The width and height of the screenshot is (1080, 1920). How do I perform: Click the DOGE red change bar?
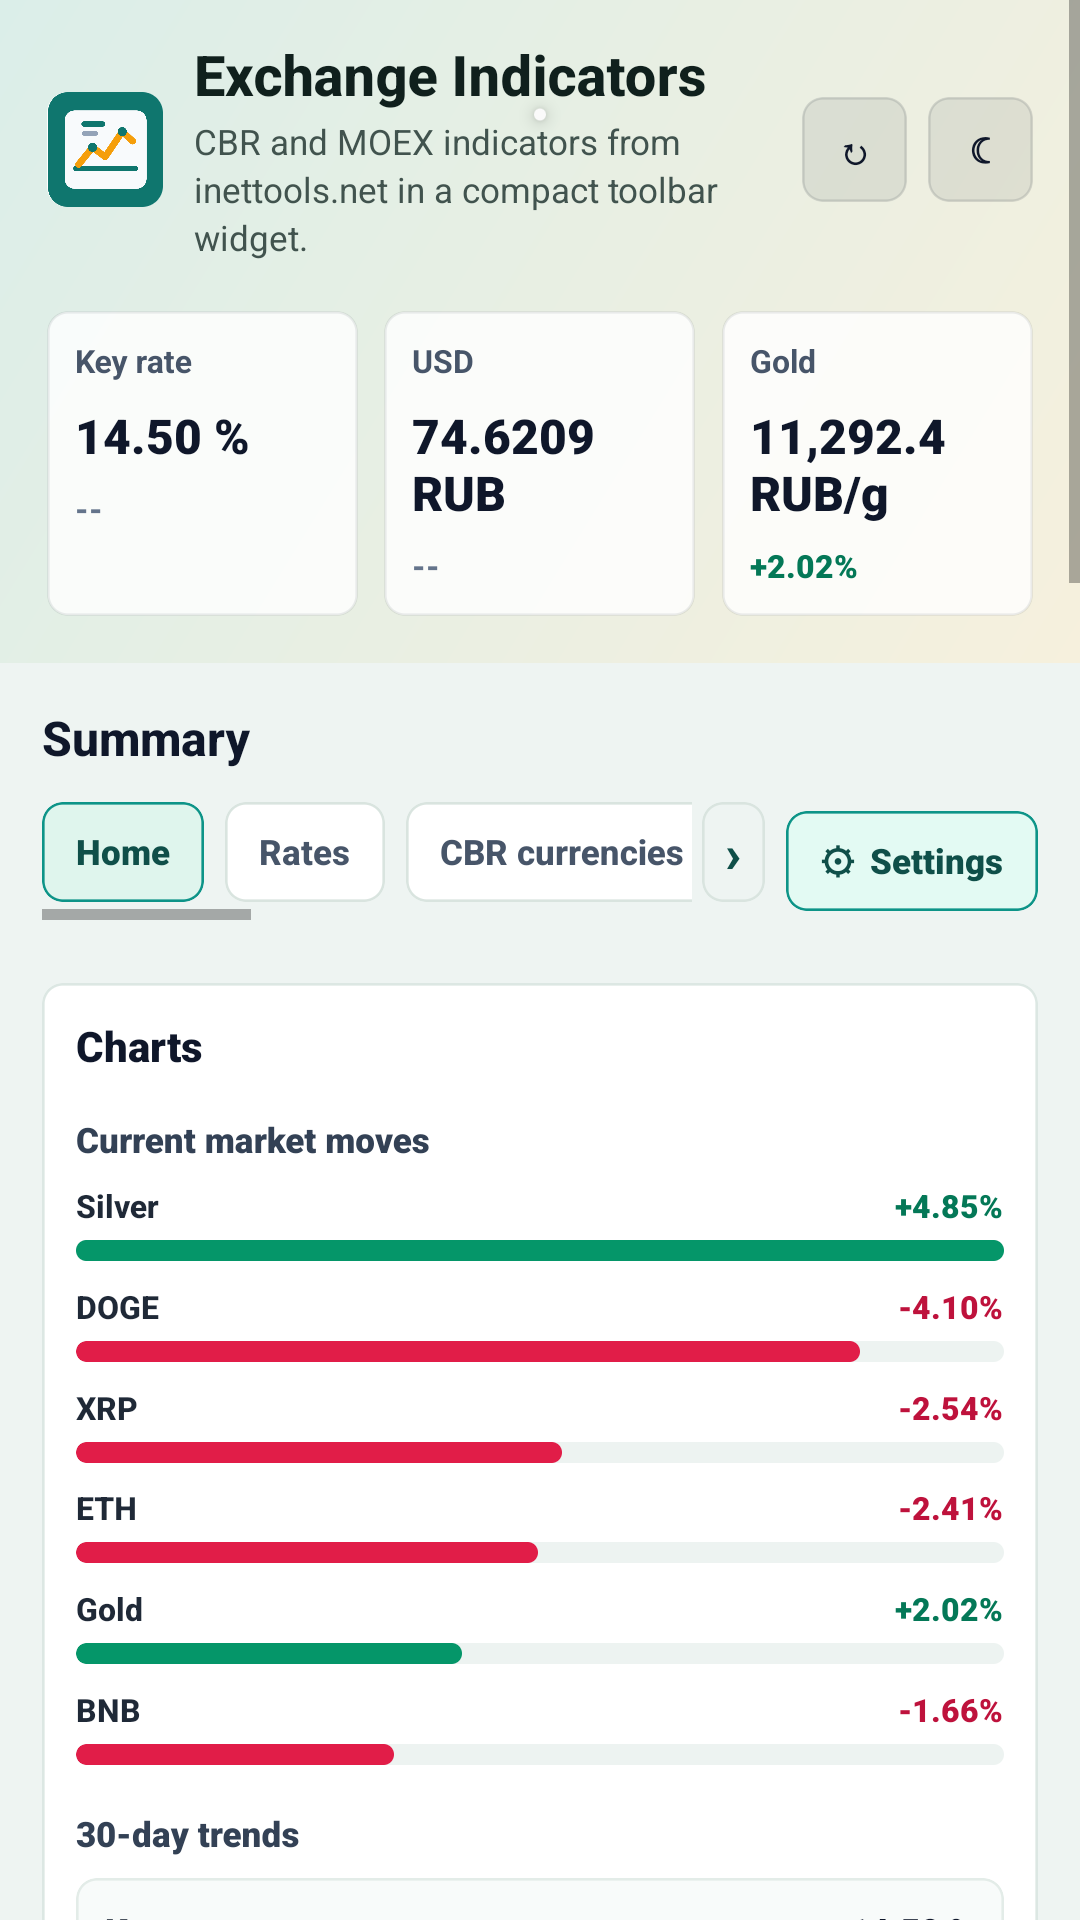point(468,1352)
